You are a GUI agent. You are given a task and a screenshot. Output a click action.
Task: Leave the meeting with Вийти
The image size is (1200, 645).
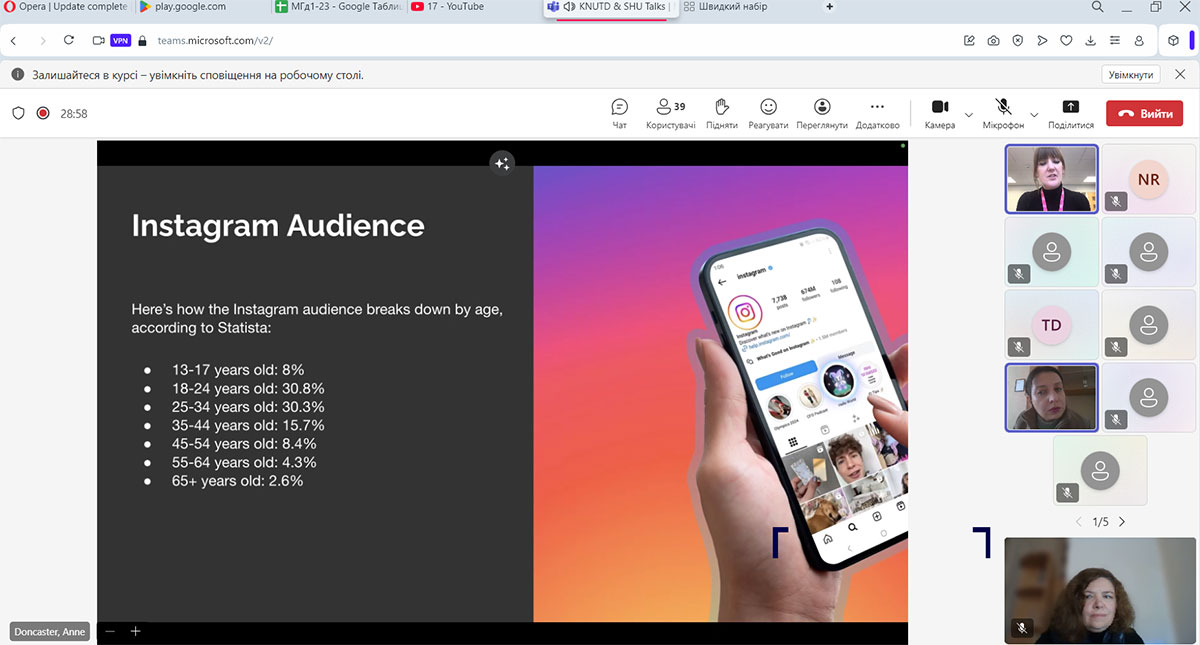point(1144,113)
